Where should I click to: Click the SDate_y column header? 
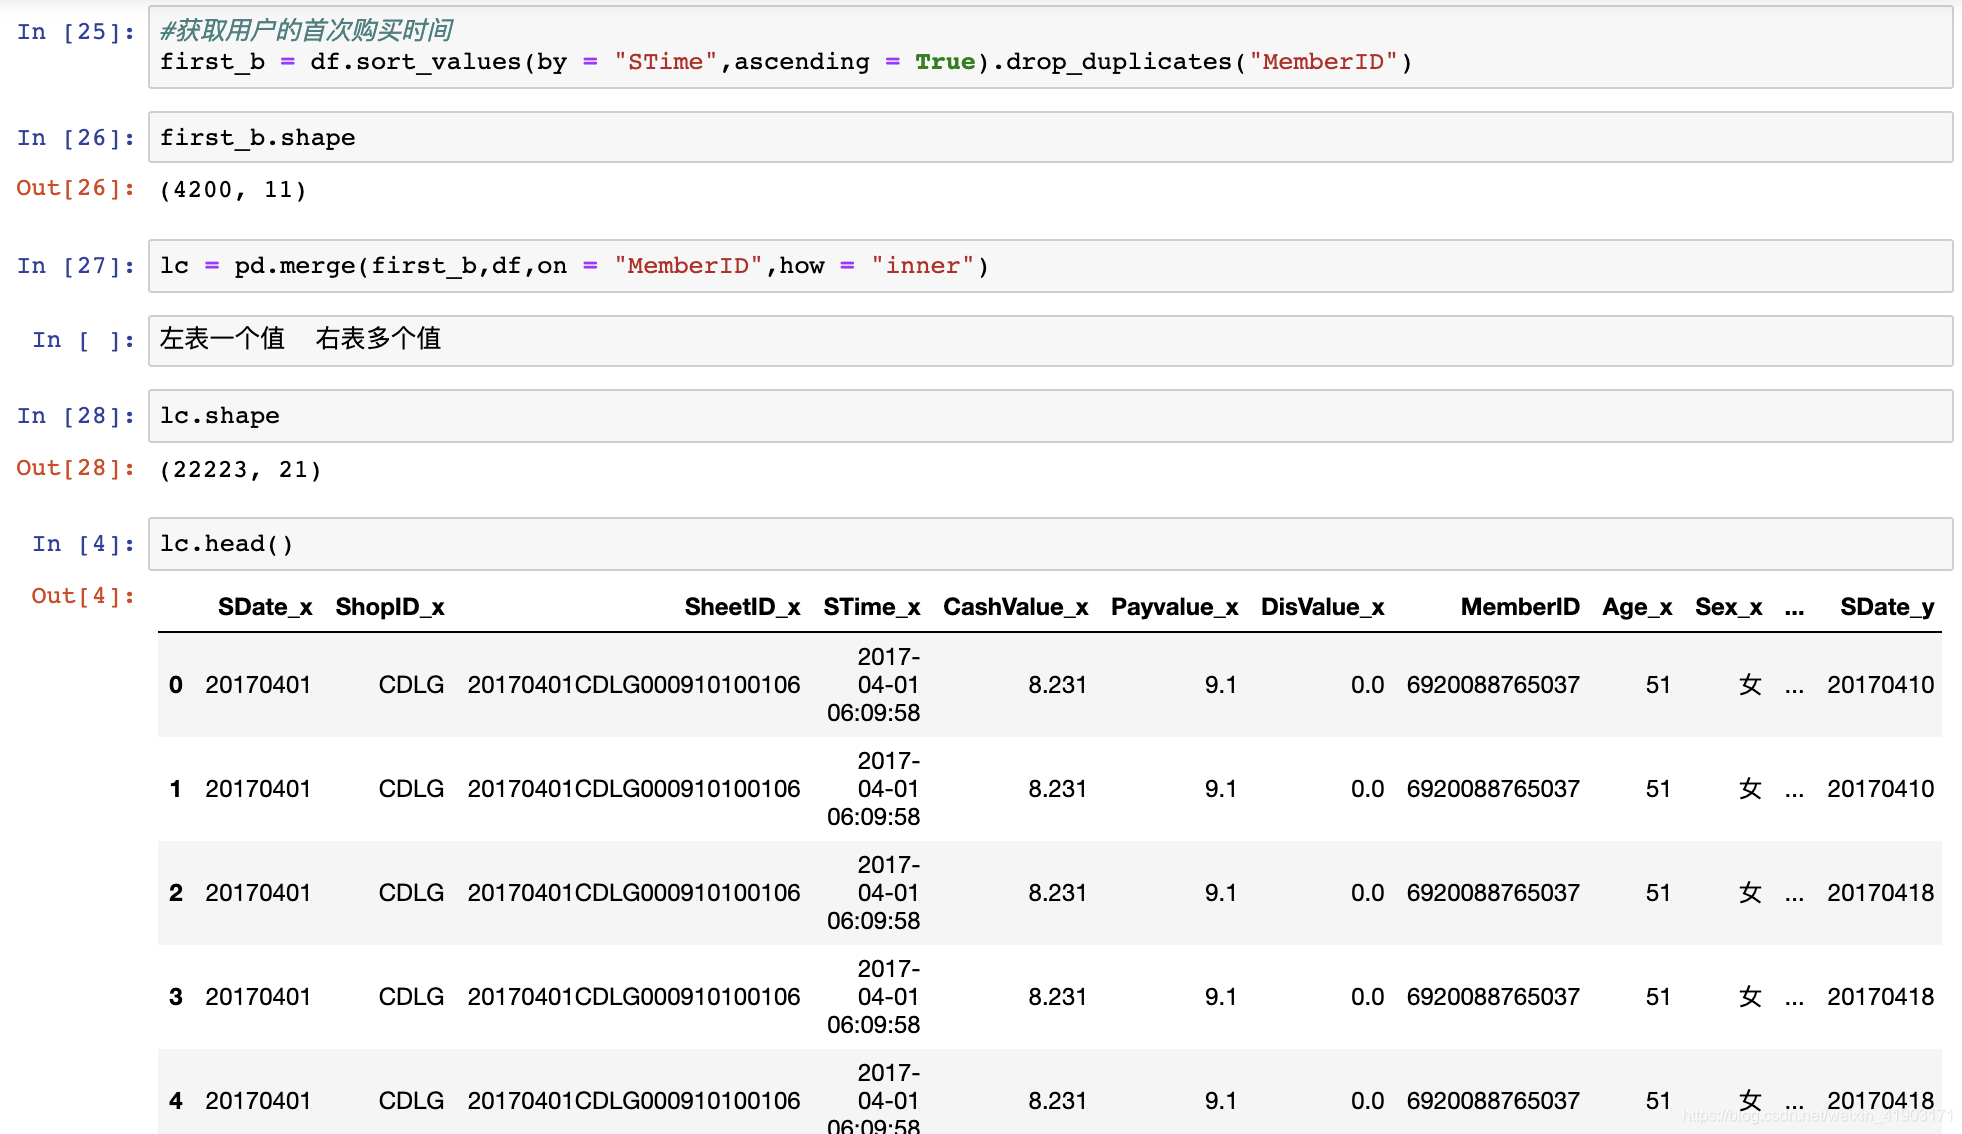[1886, 607]
